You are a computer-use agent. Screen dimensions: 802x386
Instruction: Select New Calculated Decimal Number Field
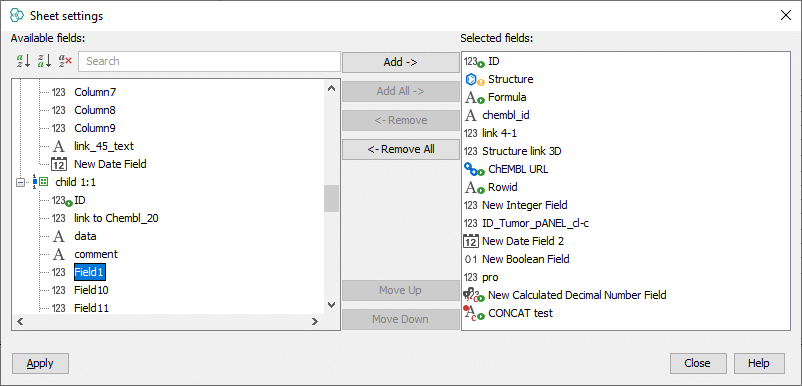577,295
